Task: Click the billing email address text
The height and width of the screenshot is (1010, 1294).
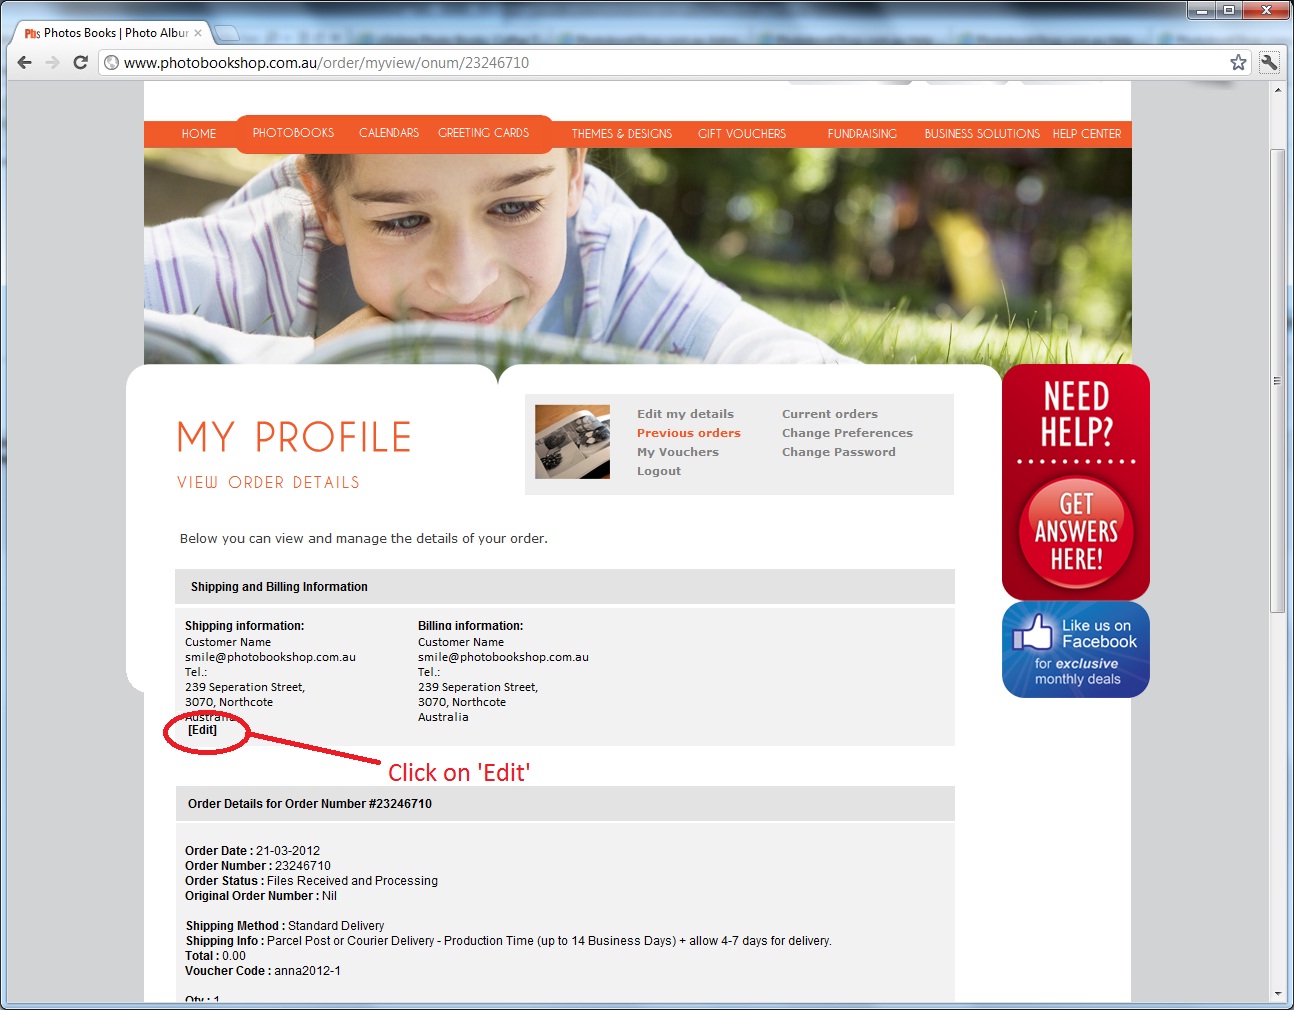Action: [503, 657]
